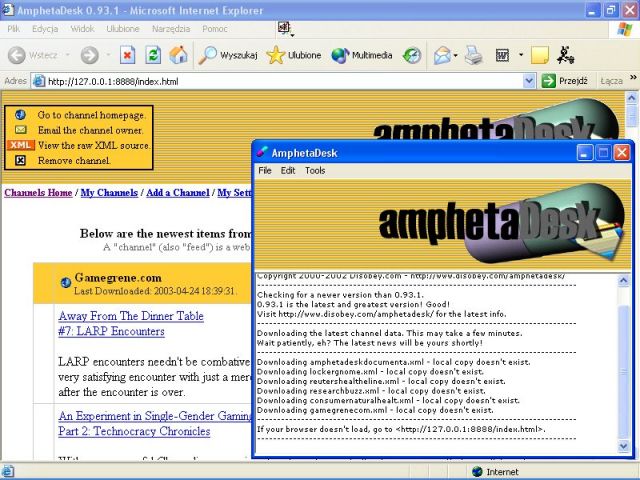Click scroll up arrow in IE page

[x=631, y=98]
